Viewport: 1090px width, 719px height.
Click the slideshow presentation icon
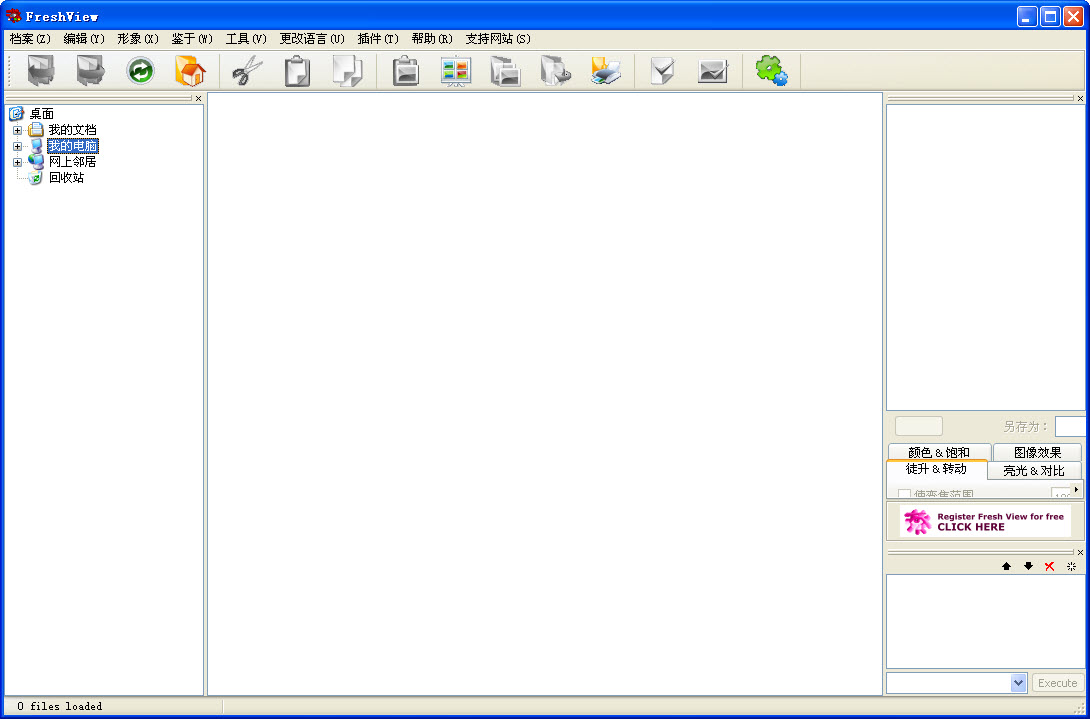pos(455,71)
